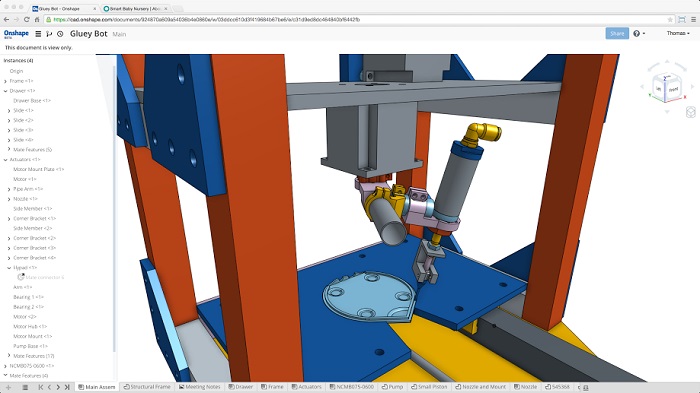Image resolution: width=700 pixels, height=393 pixels.
Task: Click the blue Share button
Action: coord(617,33)
